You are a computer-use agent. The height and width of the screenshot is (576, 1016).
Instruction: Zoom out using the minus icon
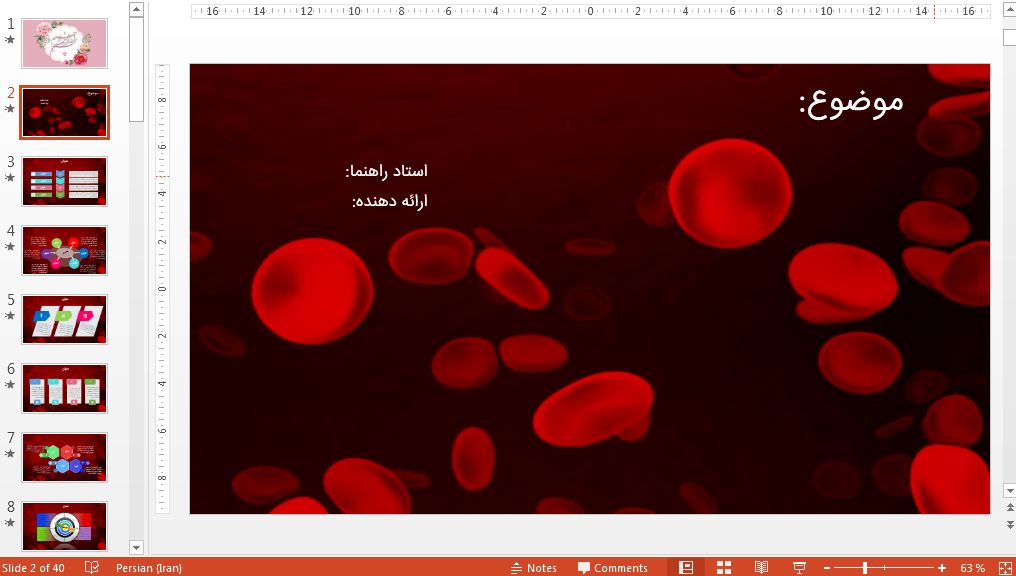click(x=826, y=567)
